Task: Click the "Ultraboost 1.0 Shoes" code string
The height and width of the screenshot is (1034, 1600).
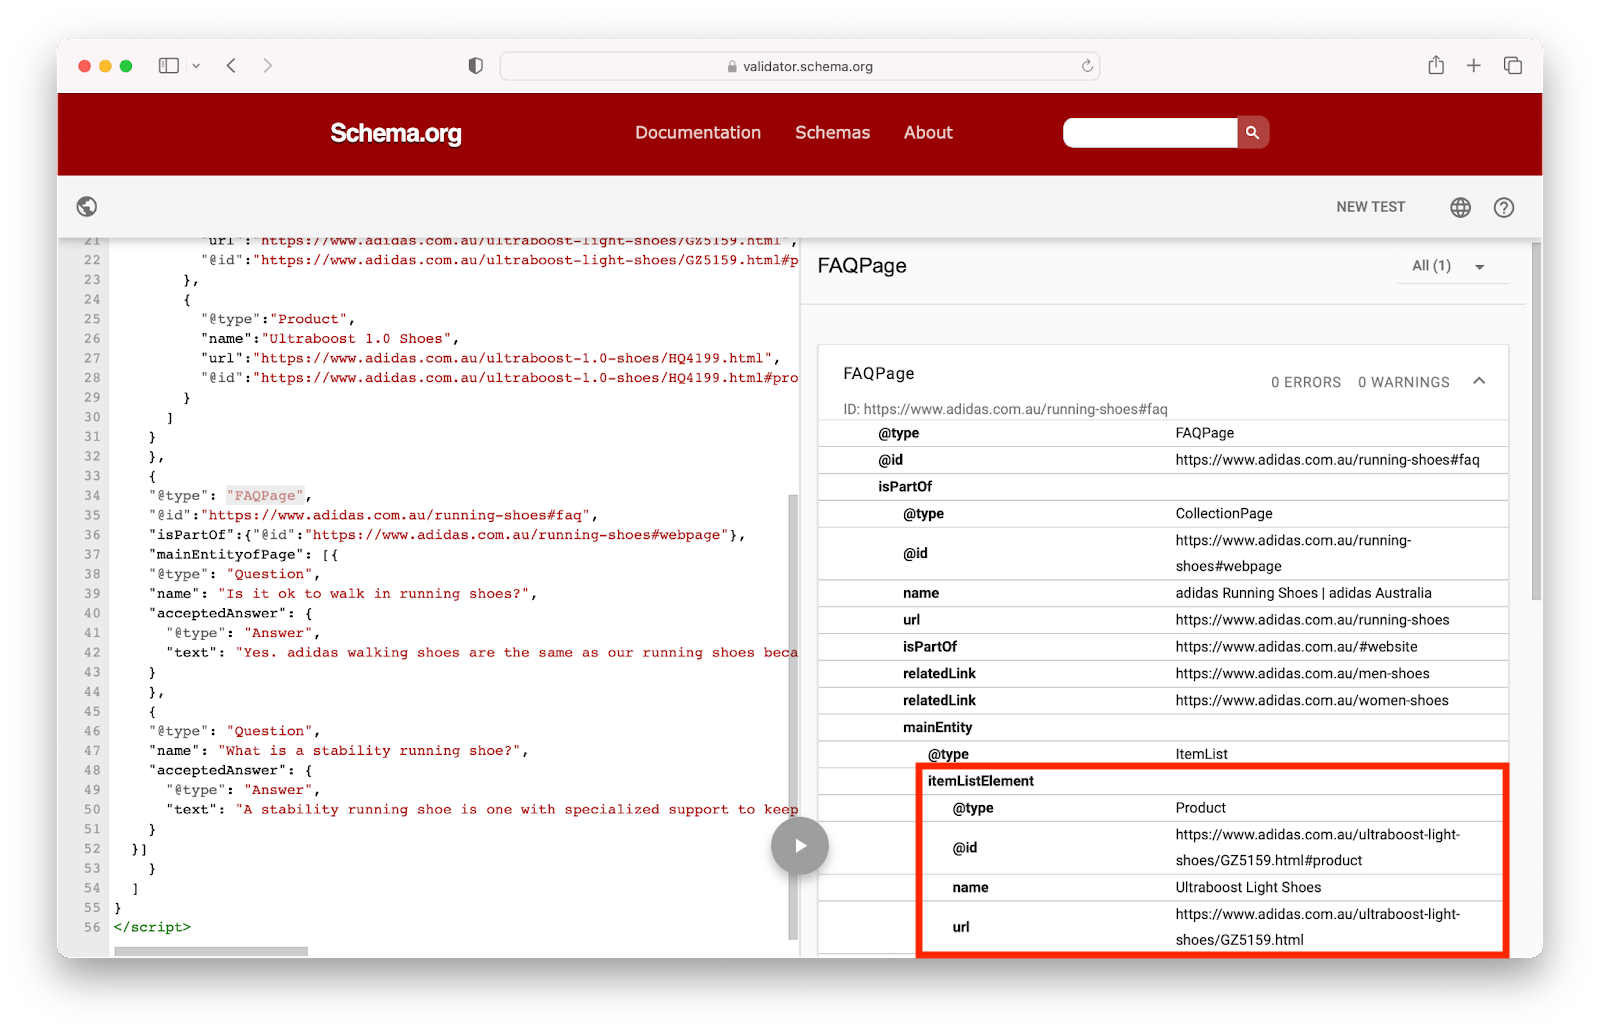Action: click(356, 339)
